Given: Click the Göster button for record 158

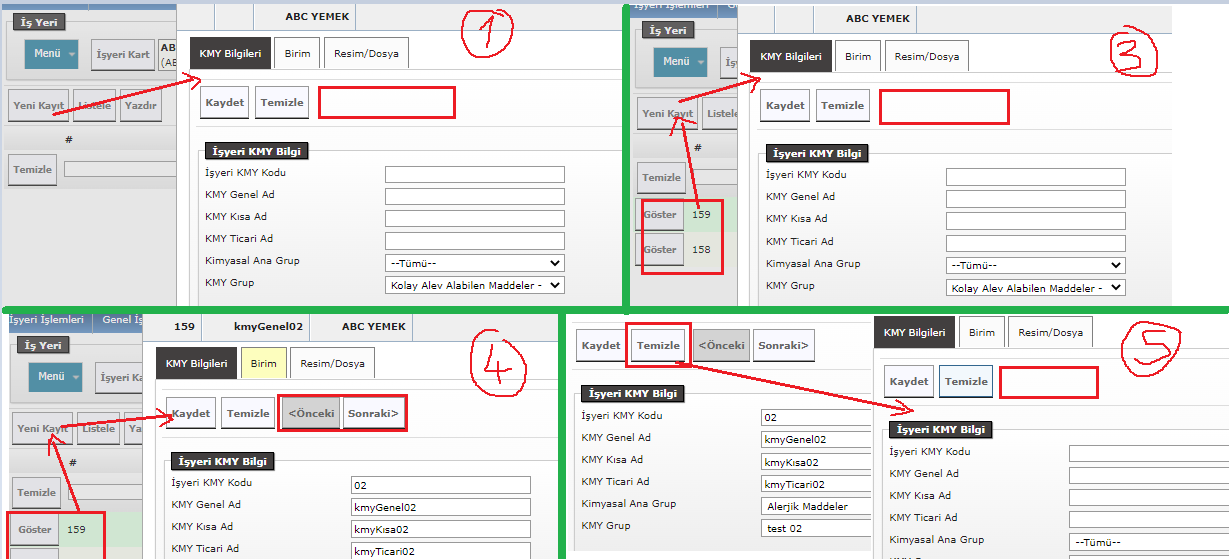Looking at the screenshot, I should coord(660,250).
